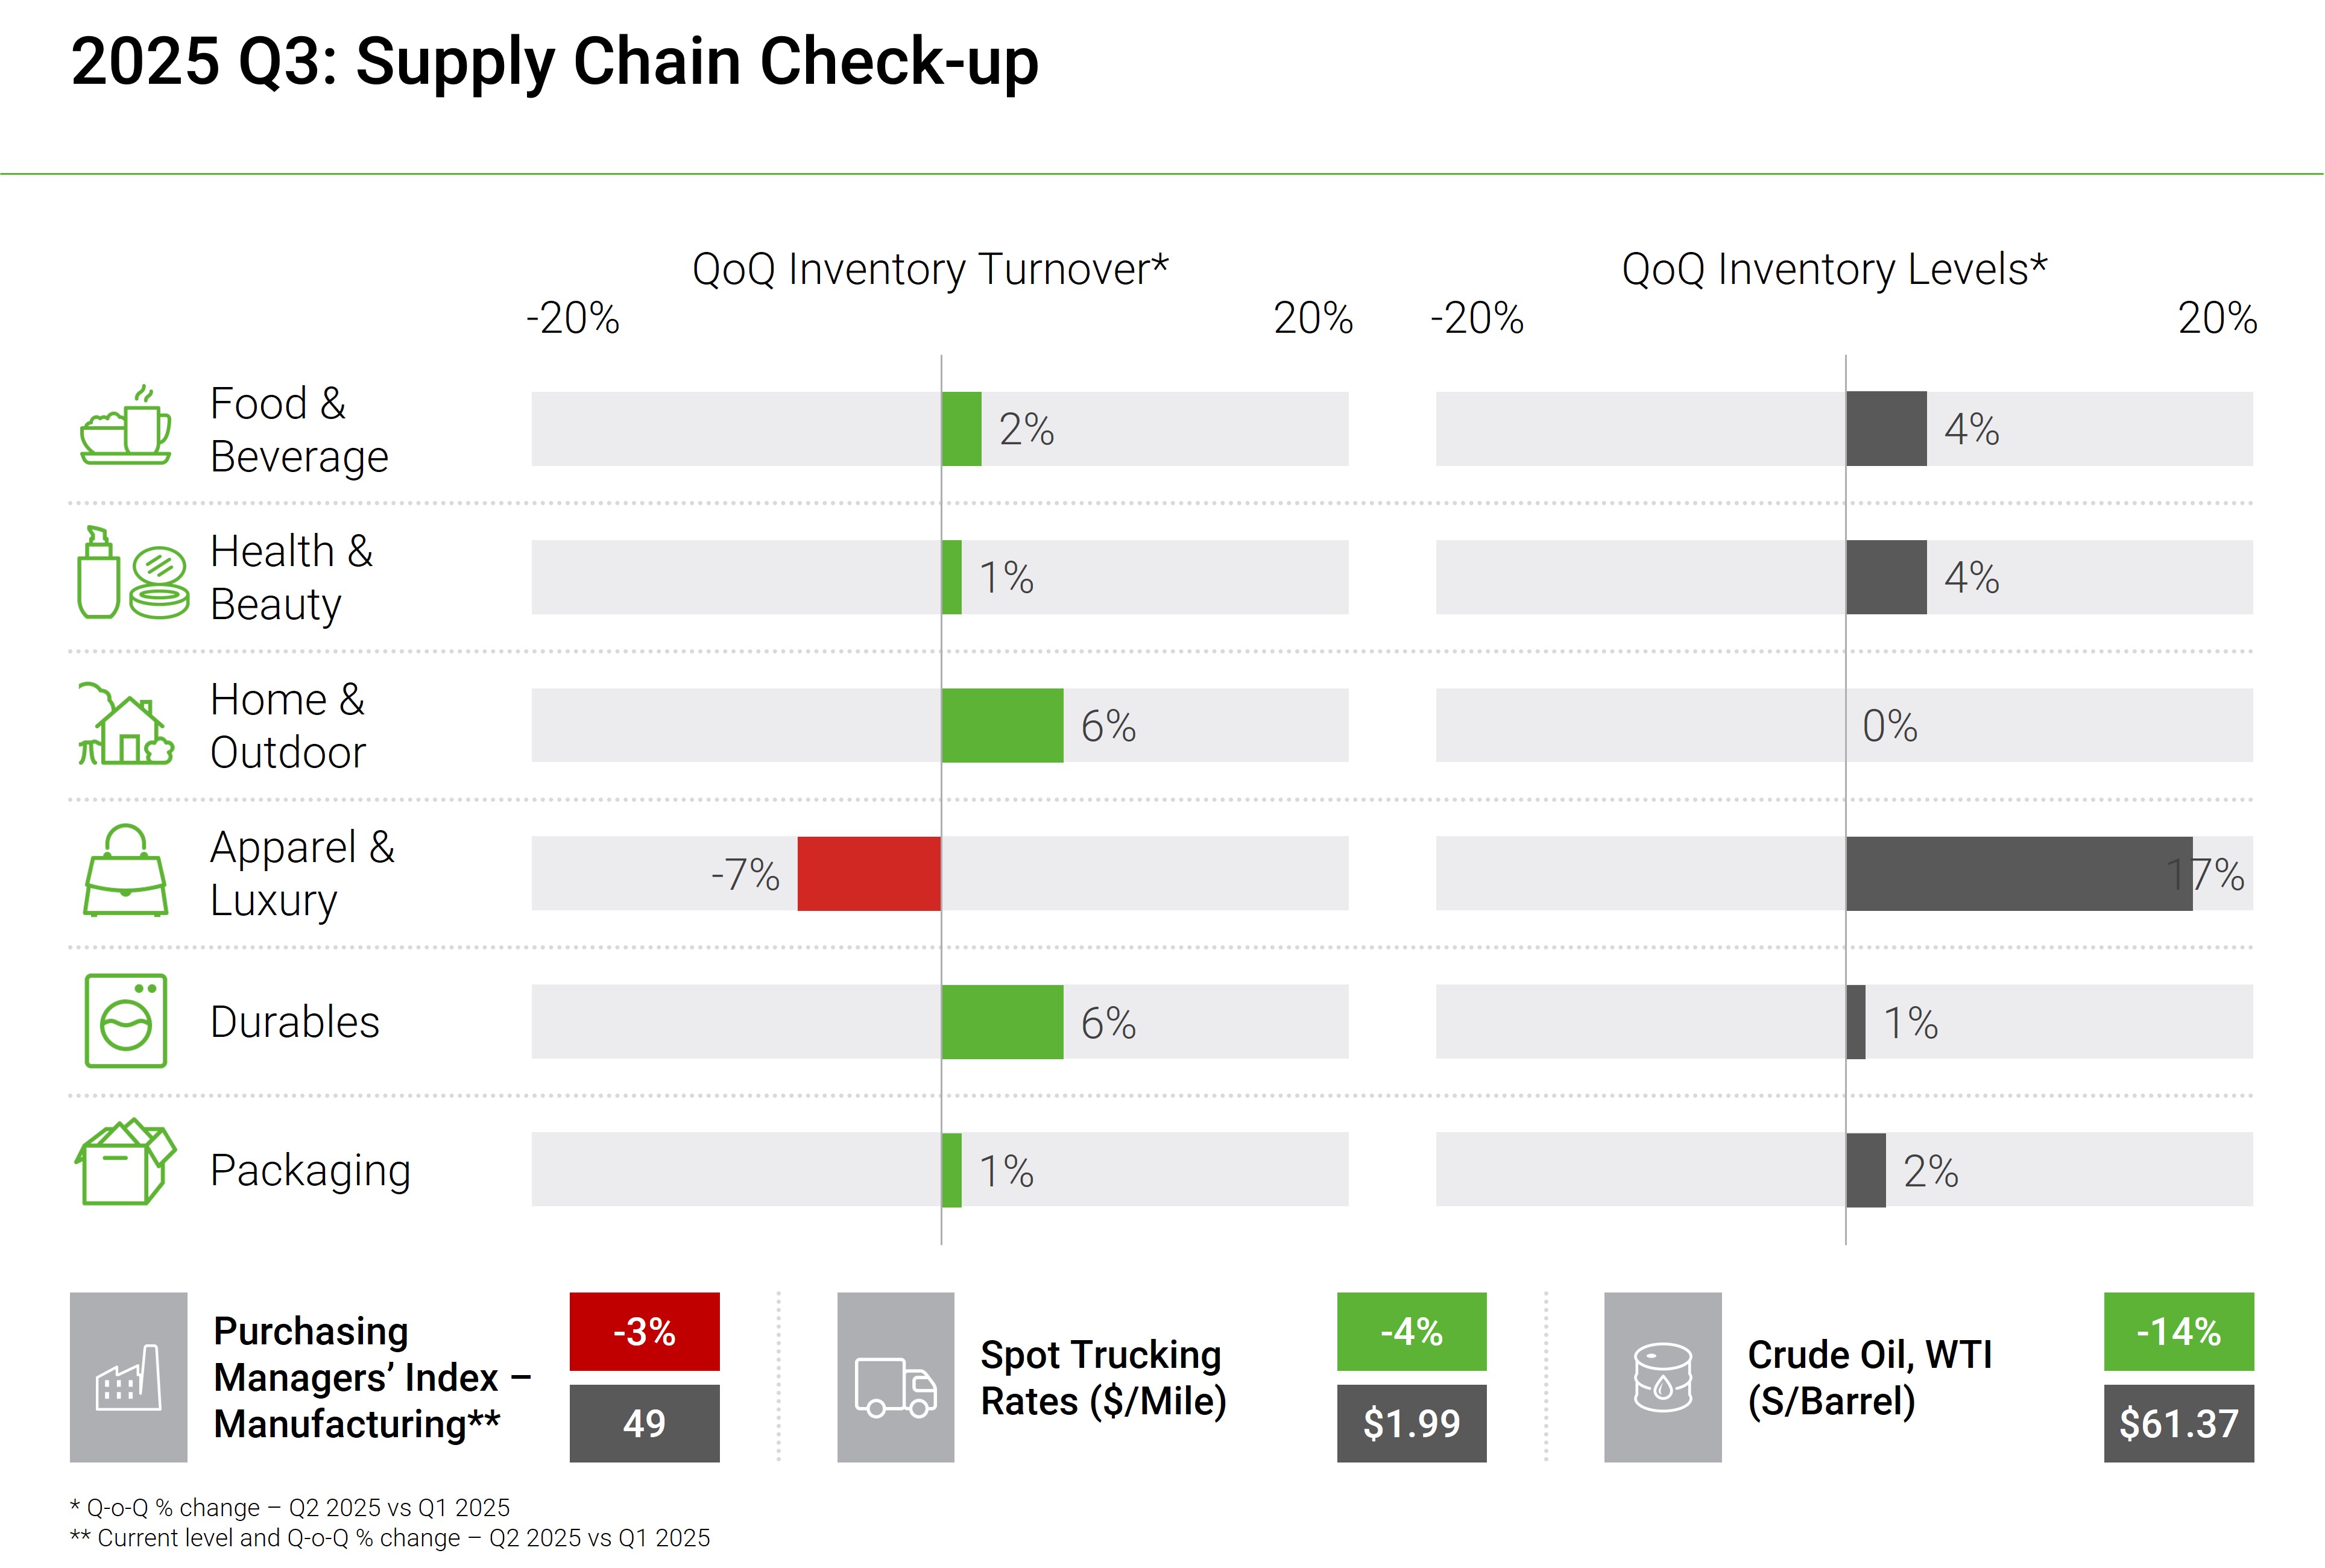
Task: Click the factory icon for Purchasing Managers' Index
Action: 128,1377
